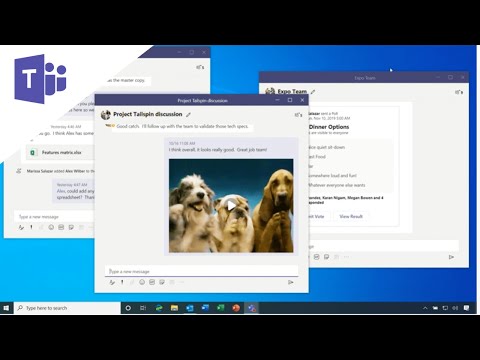480x360 pixels.
Task: Add people in the Expo Team window
Action: (459, 92)
